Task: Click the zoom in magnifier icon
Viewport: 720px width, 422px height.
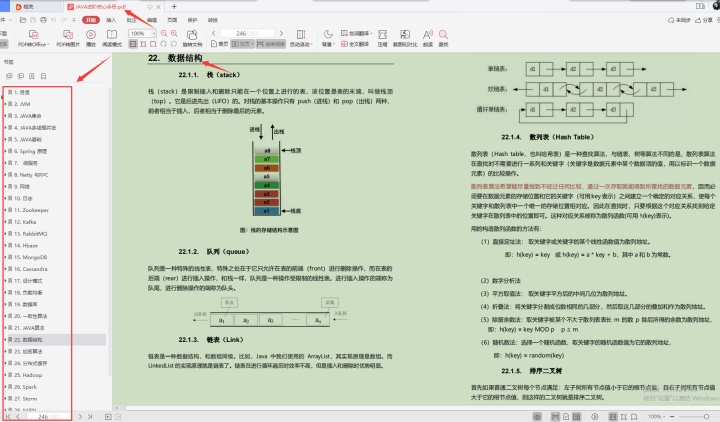Action: [174, 34]
